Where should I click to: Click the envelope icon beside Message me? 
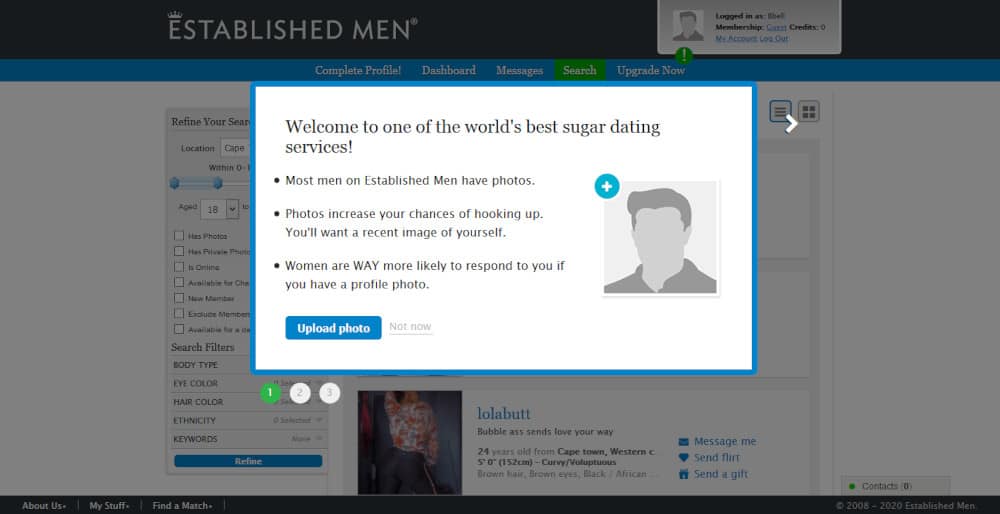tap(684, 441)
